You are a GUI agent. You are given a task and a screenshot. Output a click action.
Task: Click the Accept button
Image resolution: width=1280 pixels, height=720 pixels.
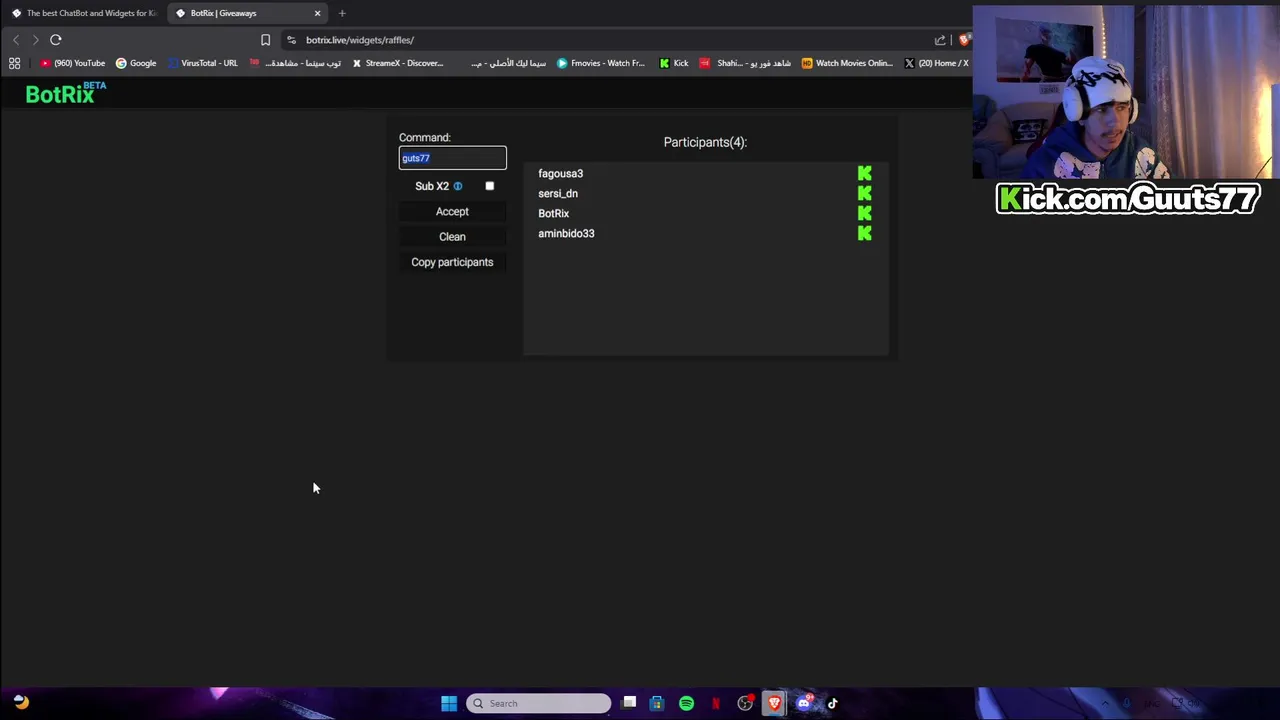[452, 212]
